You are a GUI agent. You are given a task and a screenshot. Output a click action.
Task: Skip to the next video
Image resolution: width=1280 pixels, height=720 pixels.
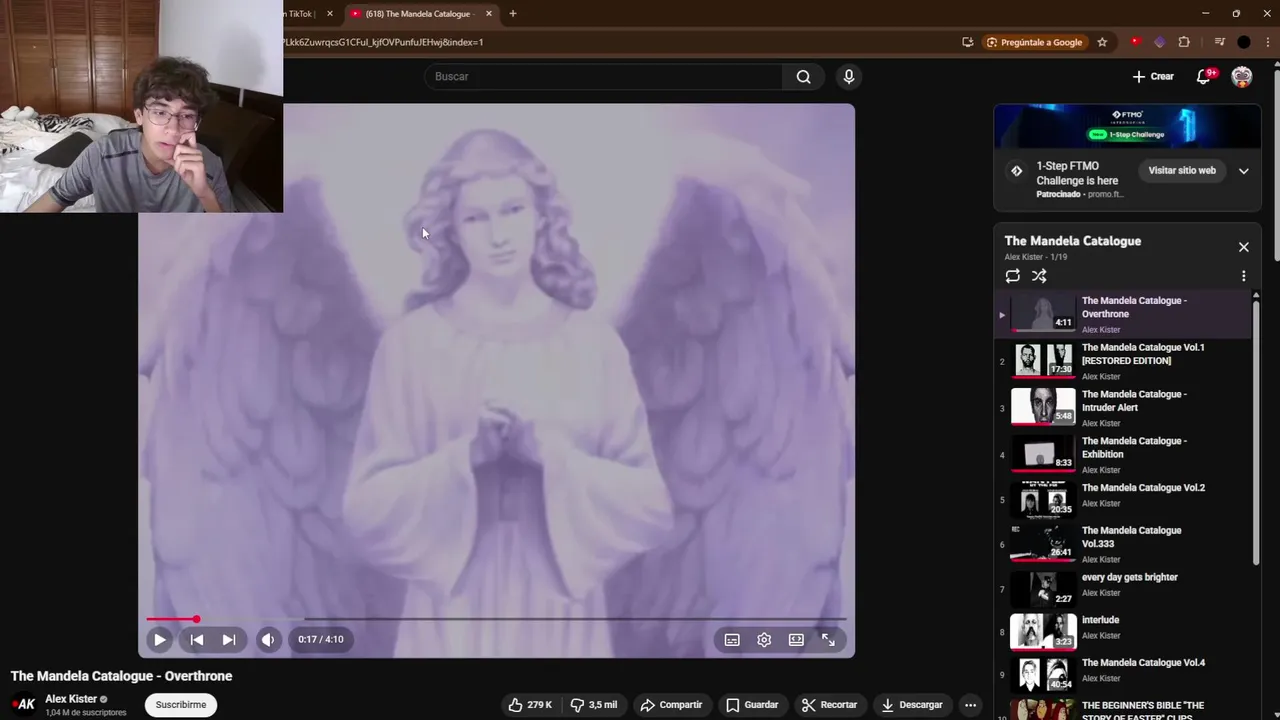click(229, 640)
